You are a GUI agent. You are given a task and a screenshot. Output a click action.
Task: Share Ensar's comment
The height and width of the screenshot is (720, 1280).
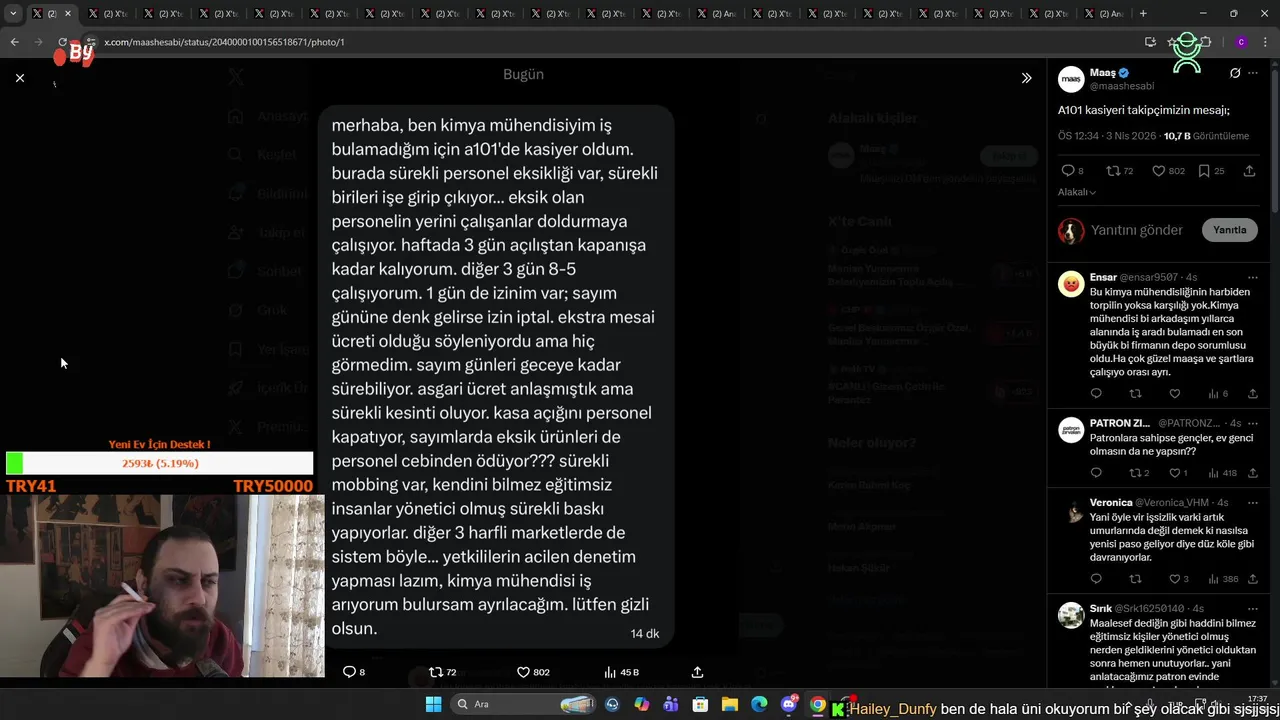(x=1252, y=394)
